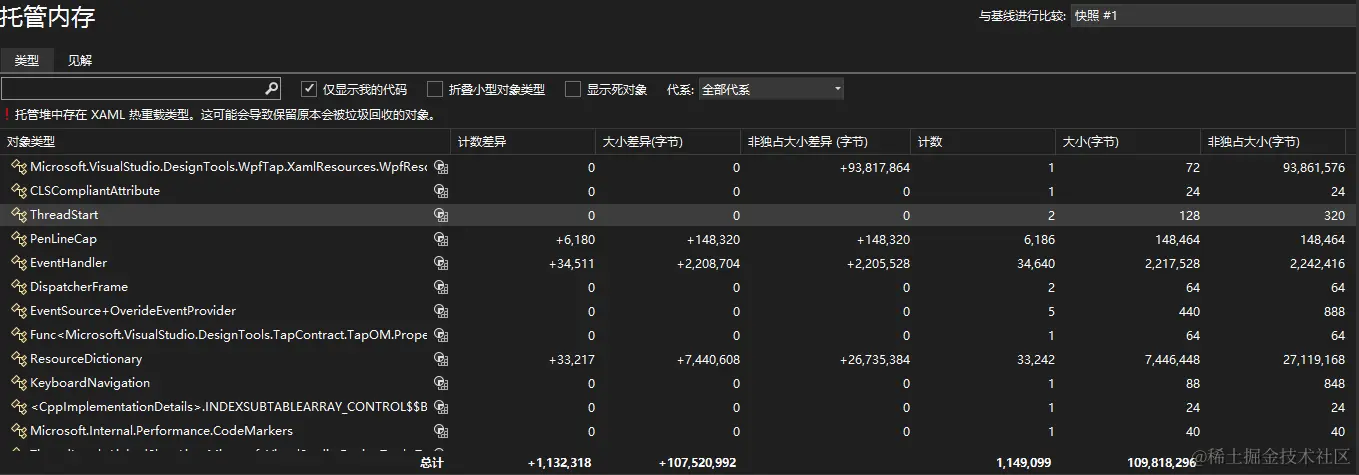Screen dimensions: 1359x475
Task: Click type icon of CppImplementationDetails row
Action: (x=18, y=407)
